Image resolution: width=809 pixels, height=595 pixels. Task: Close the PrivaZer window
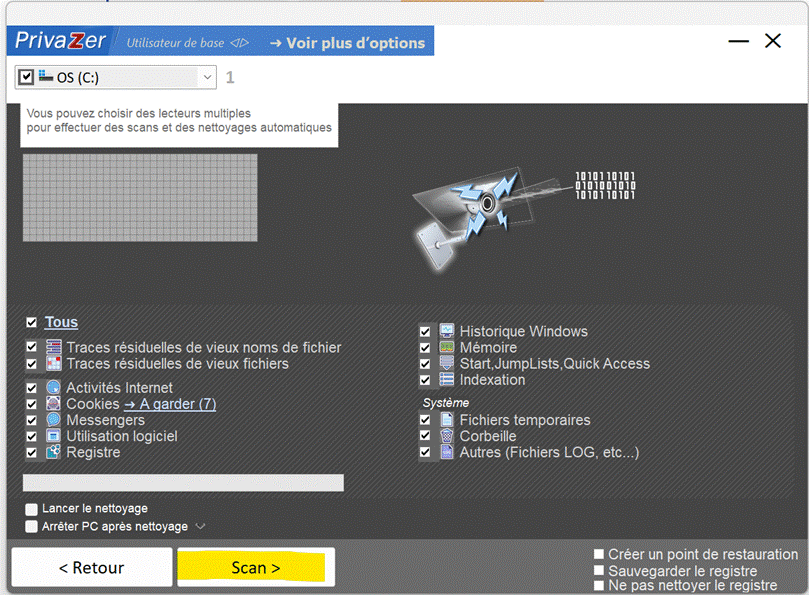773,41
